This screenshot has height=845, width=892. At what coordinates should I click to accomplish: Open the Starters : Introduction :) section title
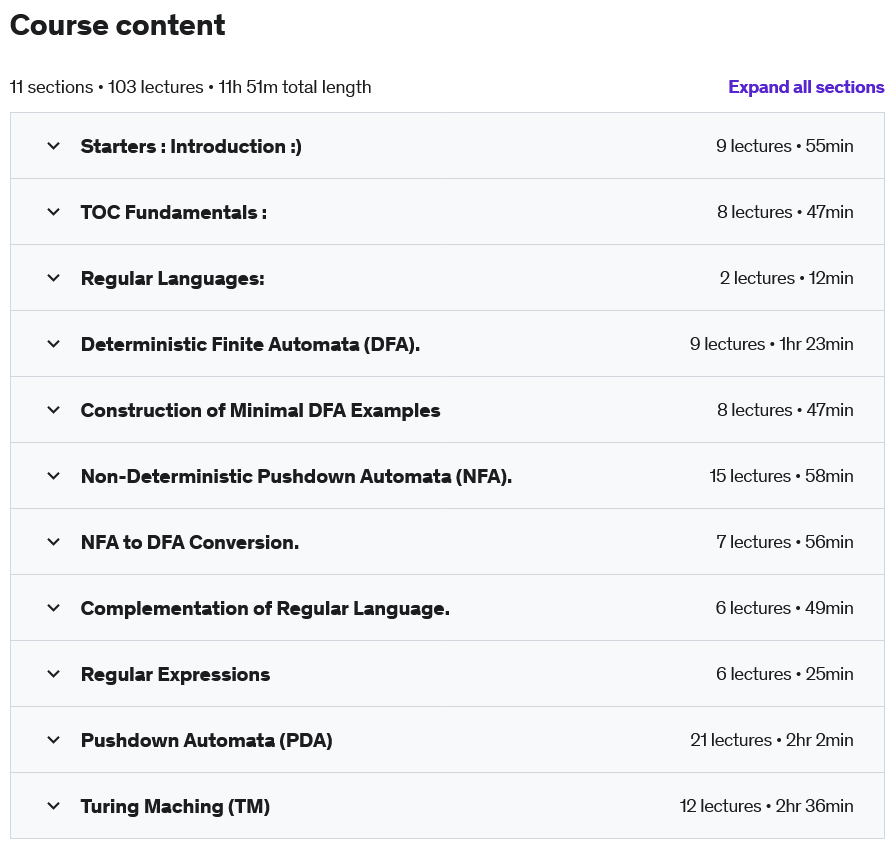191,146
